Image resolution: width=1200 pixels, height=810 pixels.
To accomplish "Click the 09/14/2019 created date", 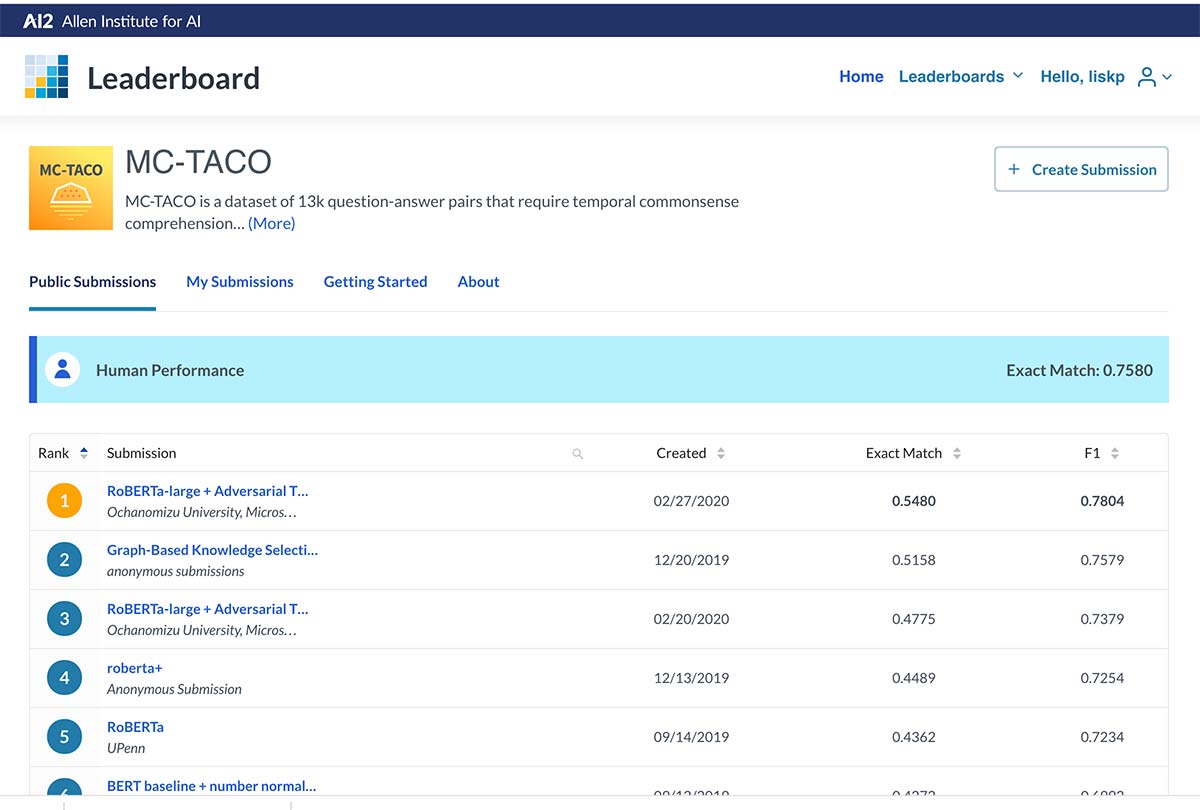I will 691,737.
